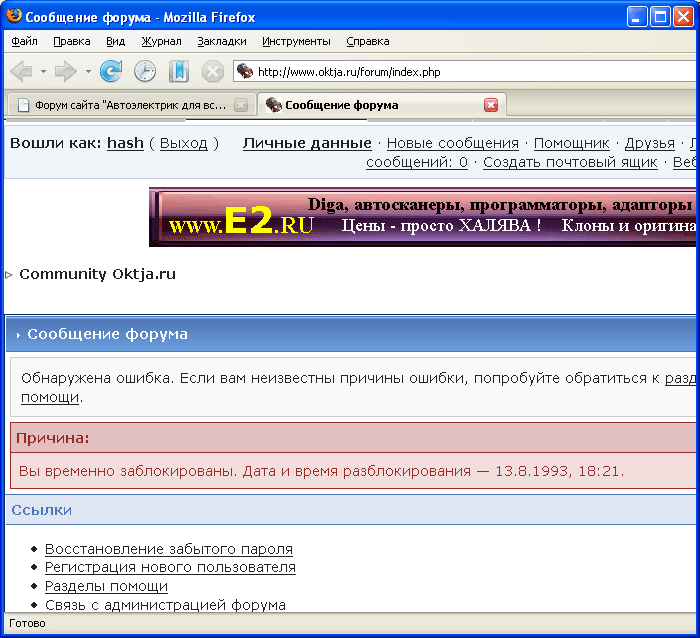Image resolution: width=700 pixels, height=638 pixels.
Task: Click the Firefox logo in title bar
Action: click(14, 16)
